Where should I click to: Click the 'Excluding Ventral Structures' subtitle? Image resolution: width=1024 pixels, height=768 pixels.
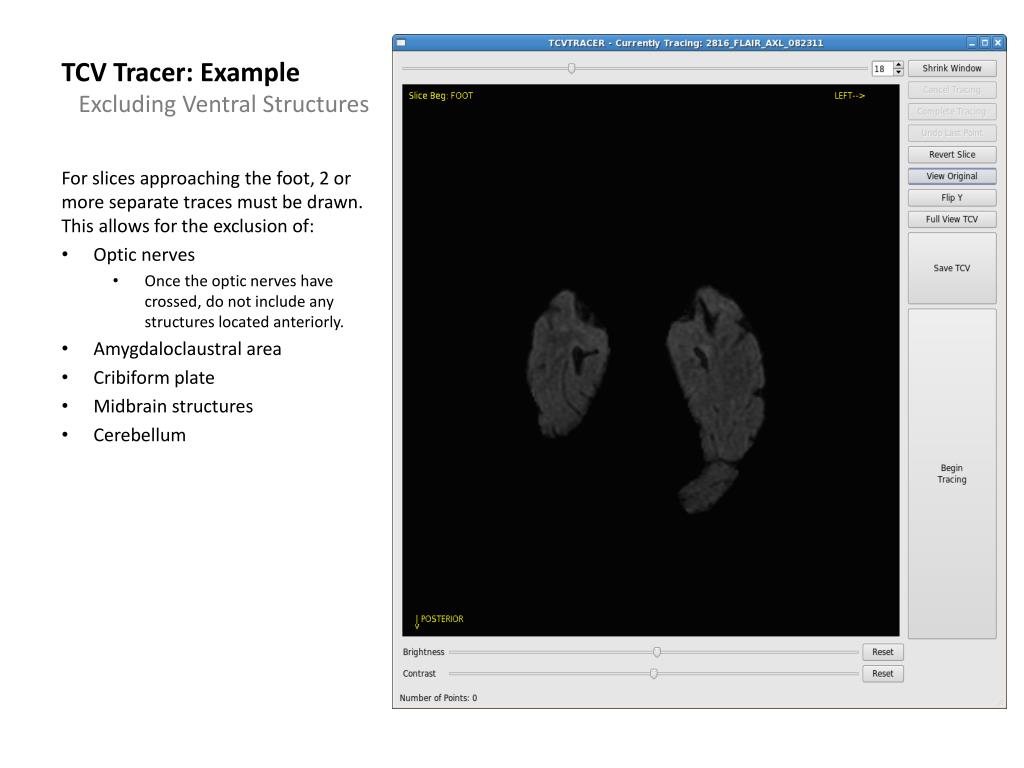(223, 104)
